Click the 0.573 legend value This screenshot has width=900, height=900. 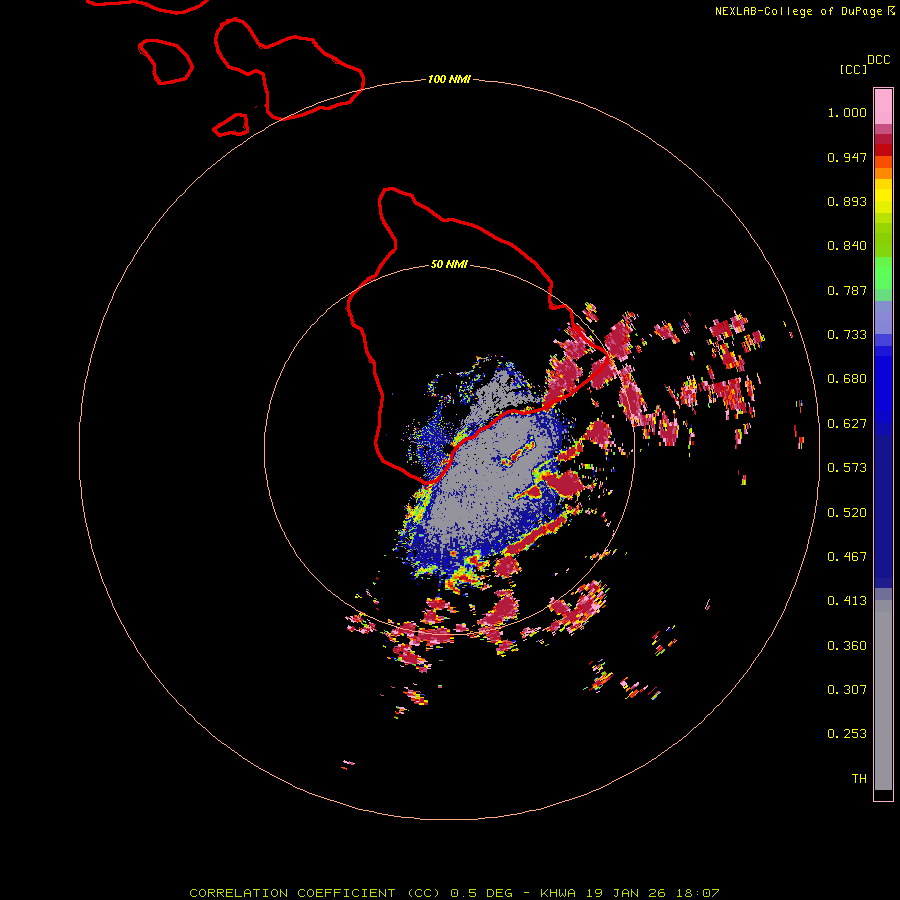847,468
